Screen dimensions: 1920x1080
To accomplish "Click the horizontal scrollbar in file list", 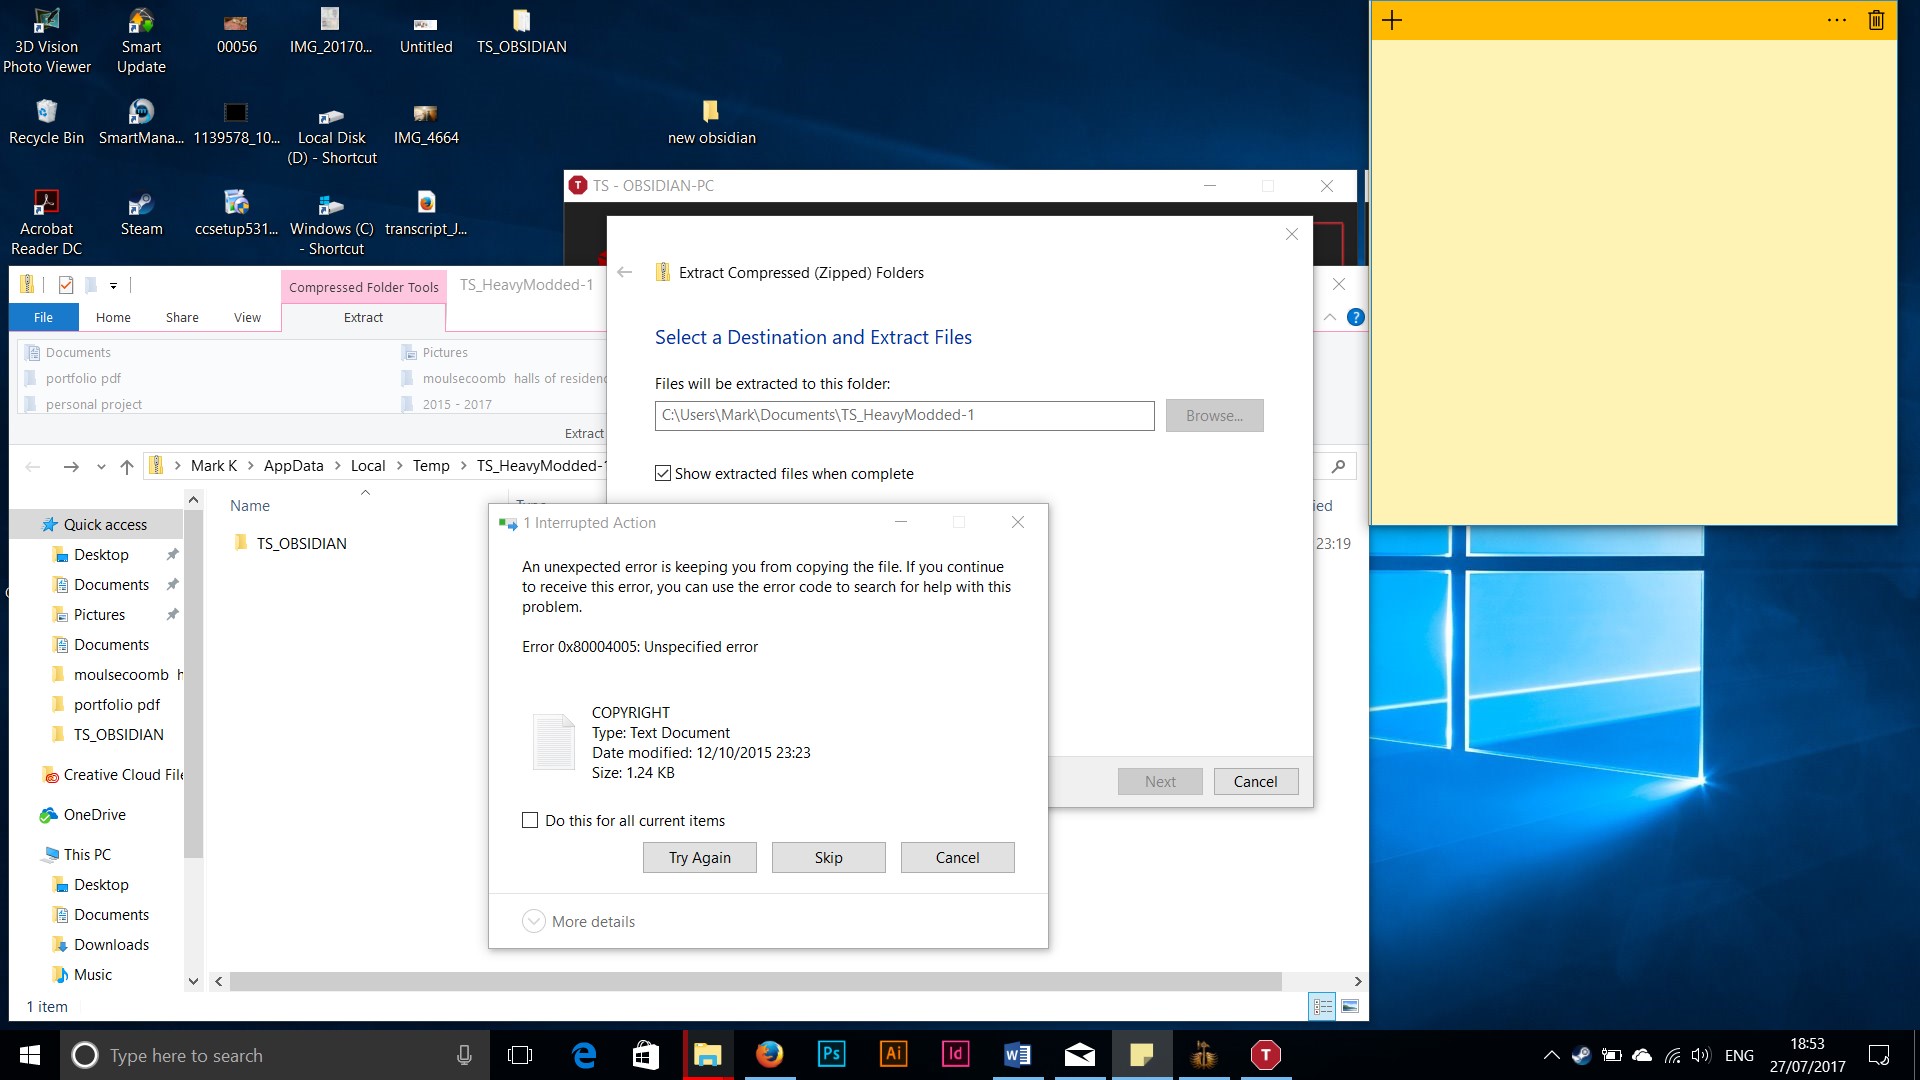I will coord(755,981).
